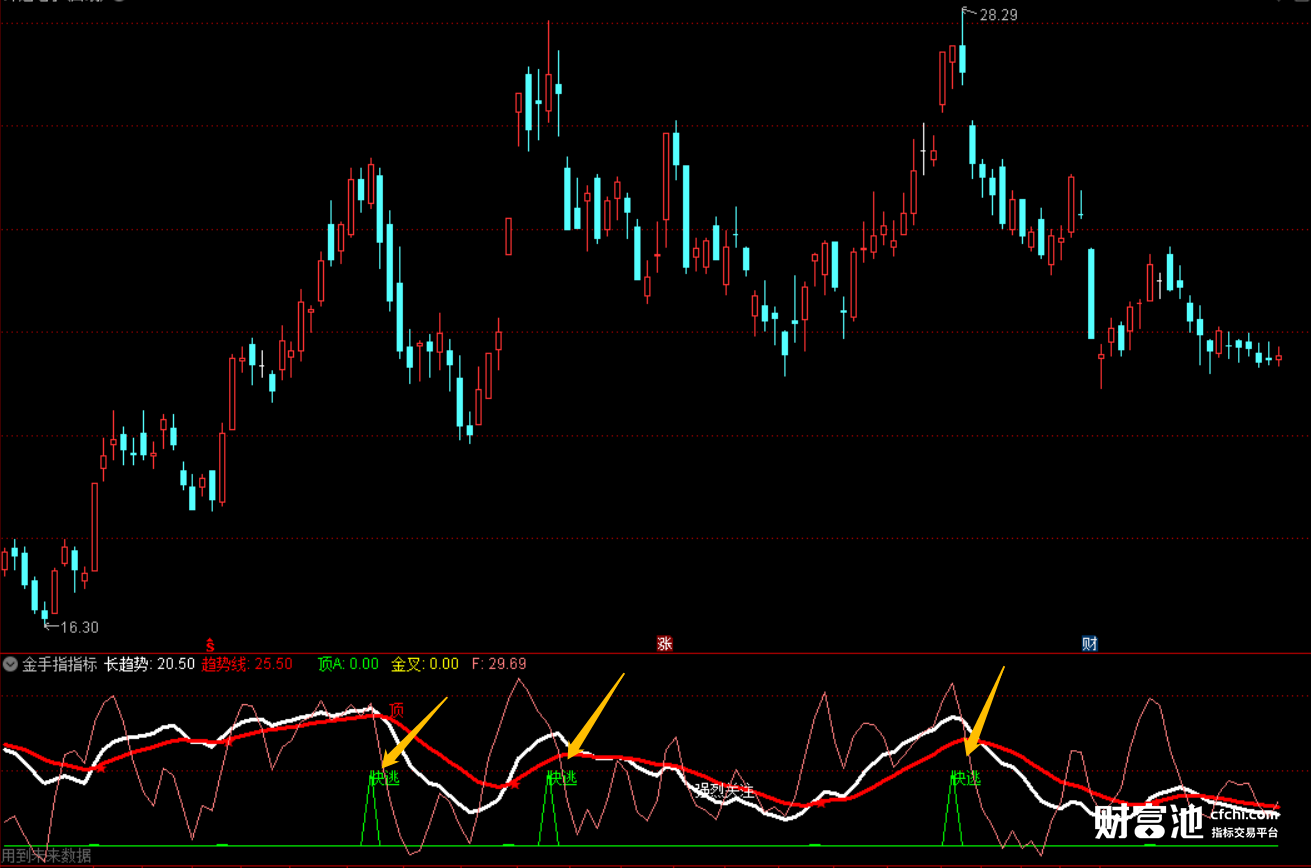
Task: Select the yellow 金叉: 0.00 label
Action: click(425, 664)
